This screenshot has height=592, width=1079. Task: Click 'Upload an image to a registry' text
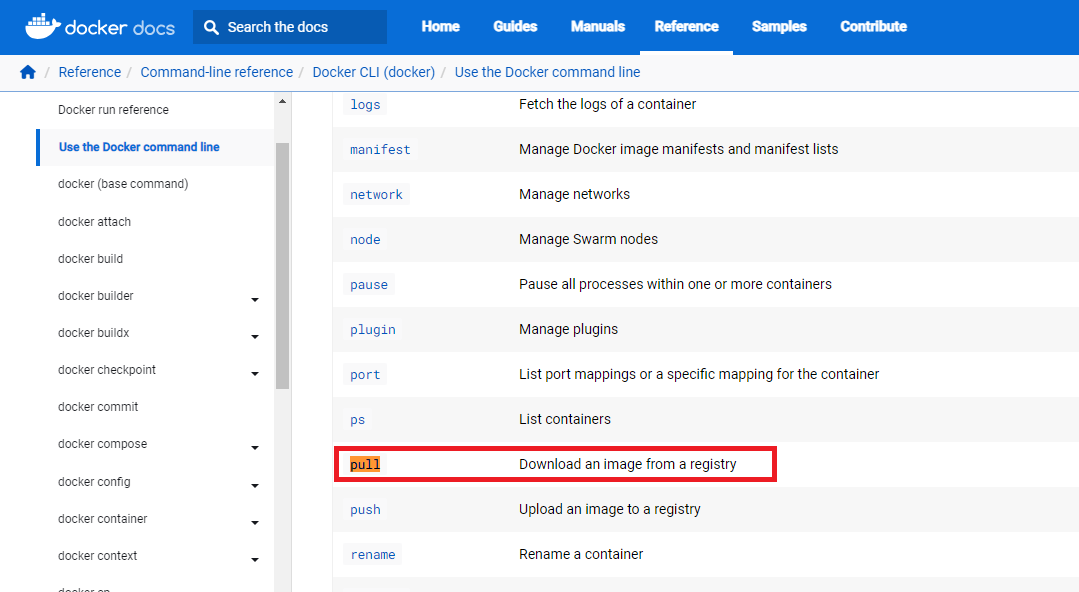coord(610,509)
